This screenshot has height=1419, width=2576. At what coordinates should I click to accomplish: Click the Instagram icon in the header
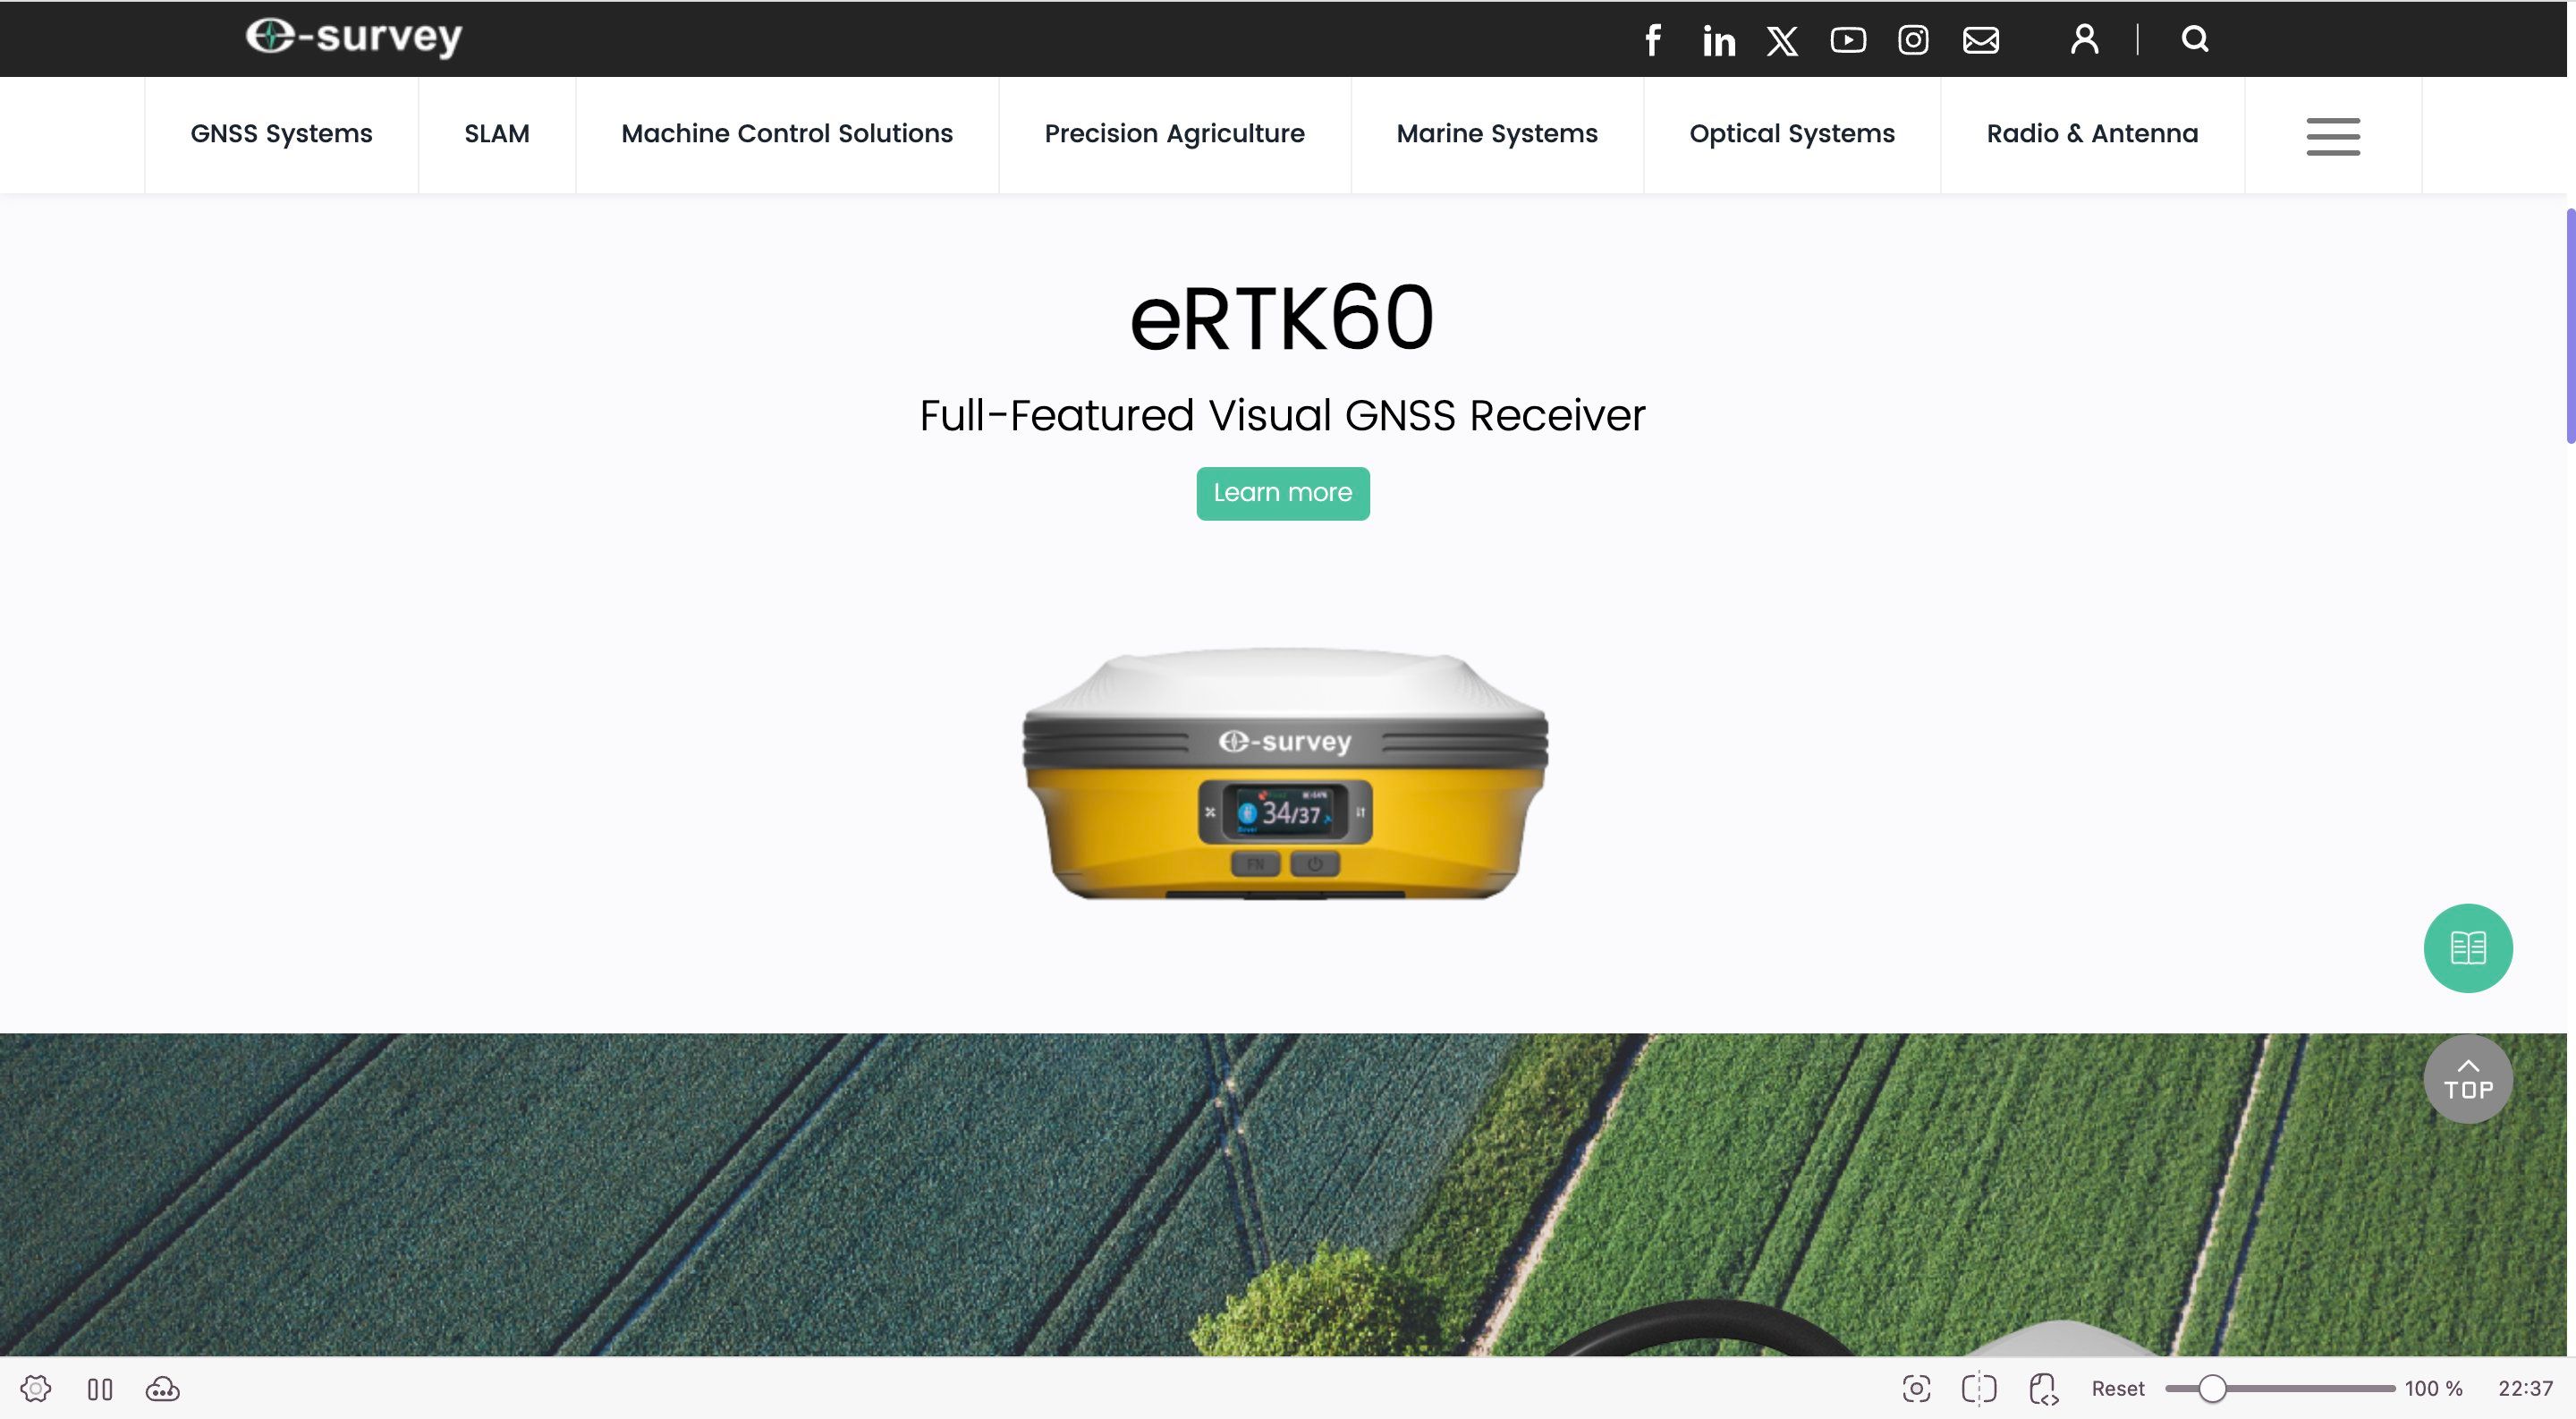point(1912,40)
